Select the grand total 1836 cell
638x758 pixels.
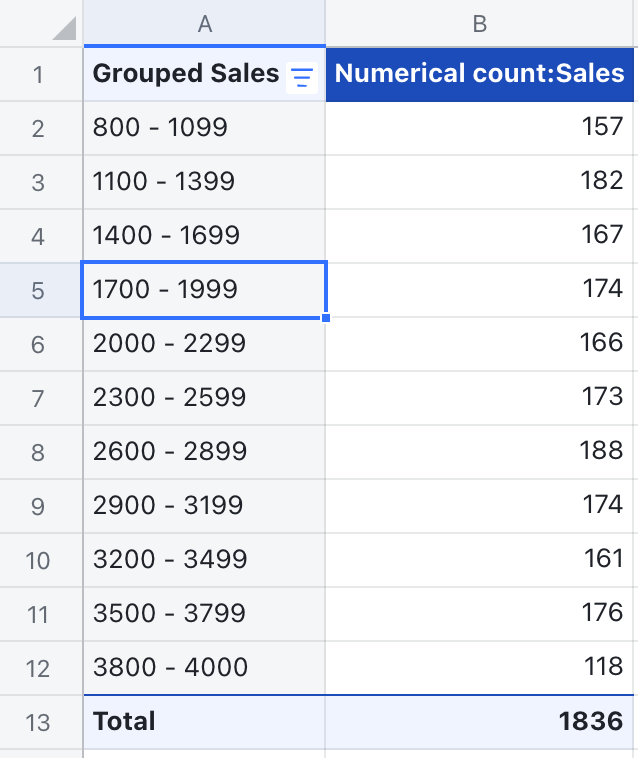(479, 721)
